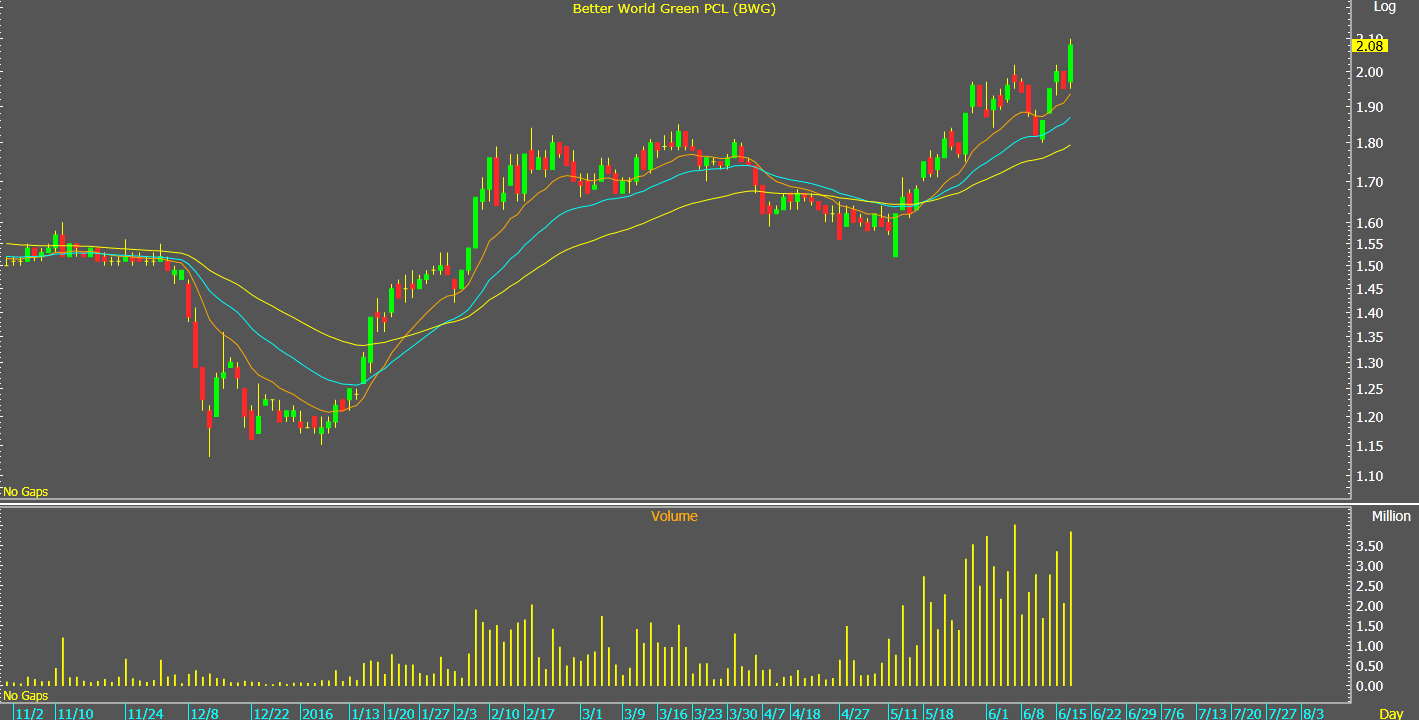Click the 2.00 price axis value
This screenshot has width=1419, height=720.
point(1370,72)
